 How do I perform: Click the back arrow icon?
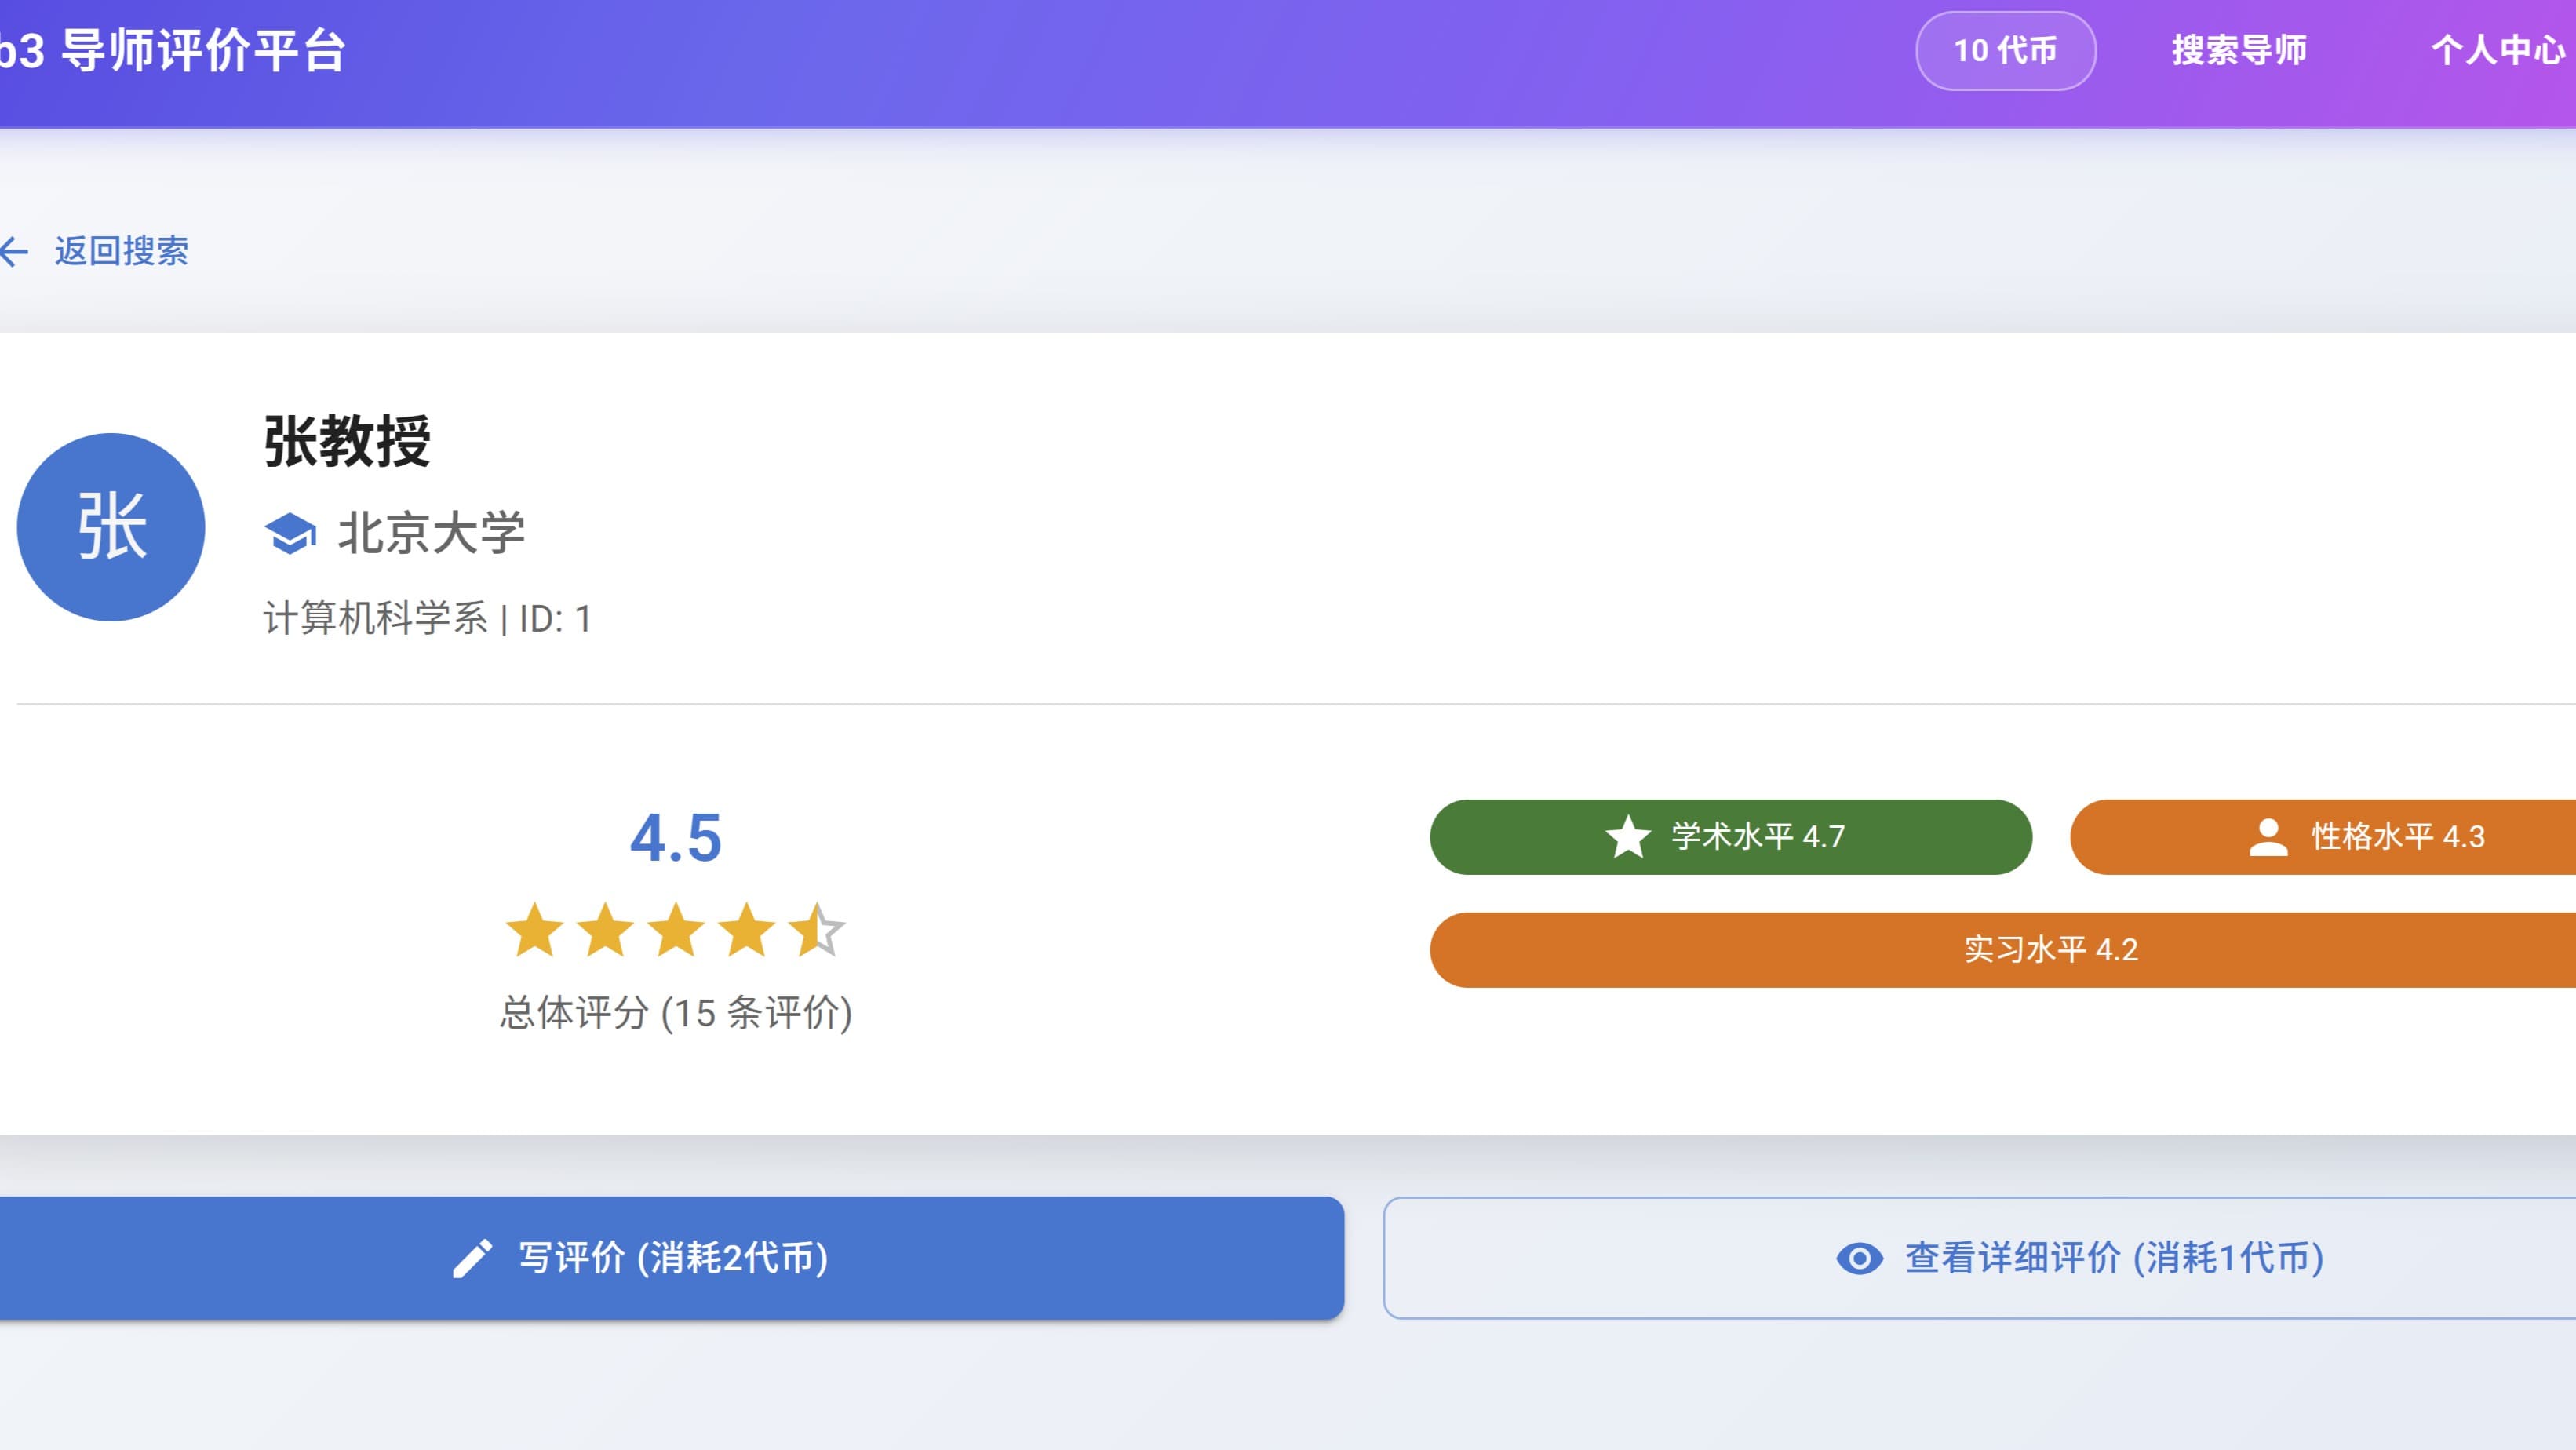click(14, 251)
